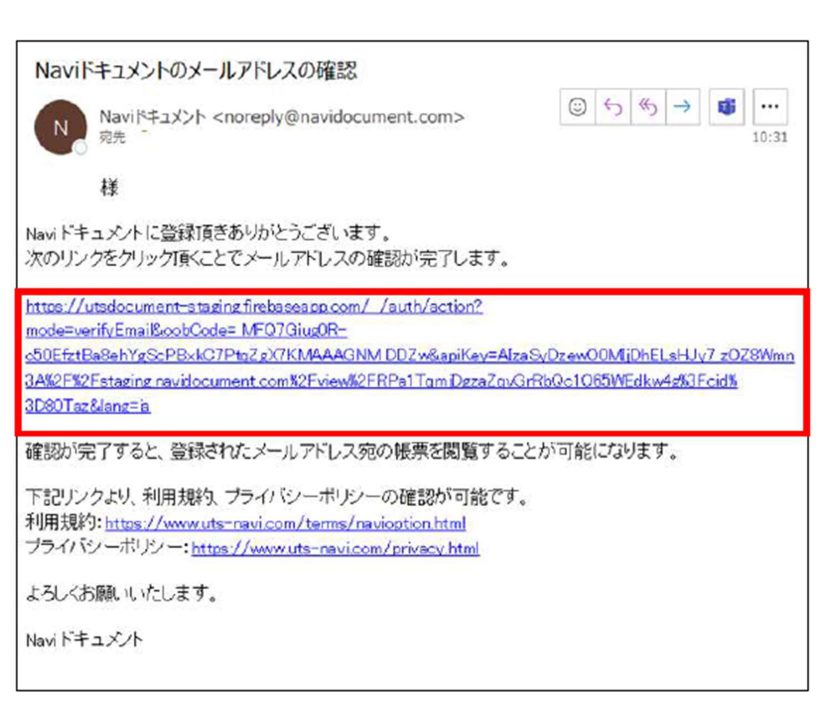Viewport: 824px width, 715px height.
Task: Open the more actions ellipsis menu
Action: click(x=768, y=108)
